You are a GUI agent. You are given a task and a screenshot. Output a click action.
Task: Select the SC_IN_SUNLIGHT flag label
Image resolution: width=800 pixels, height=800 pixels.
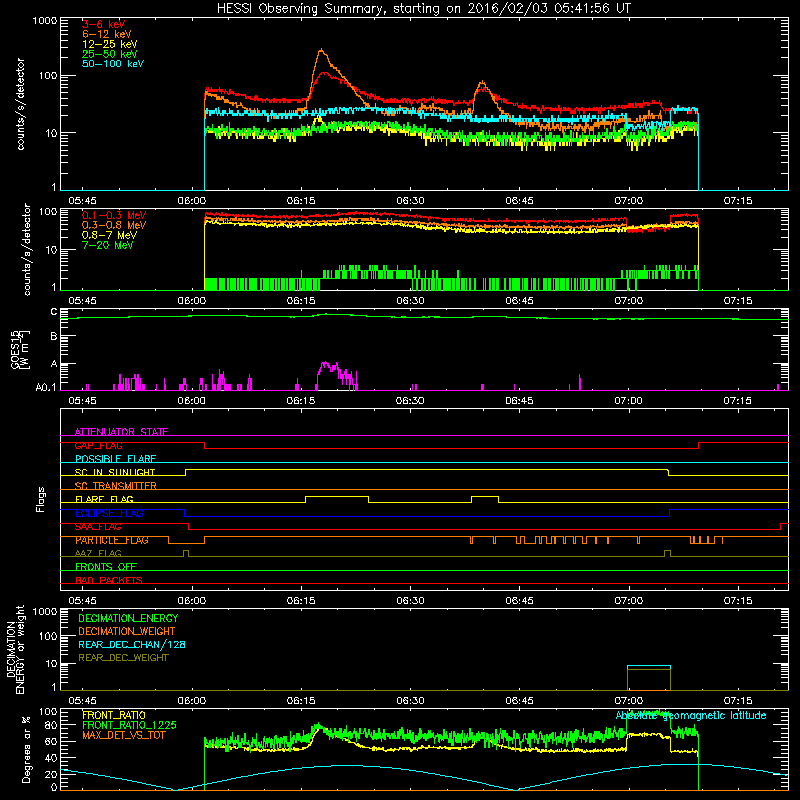pyautogui.click(x=115, y=472)
